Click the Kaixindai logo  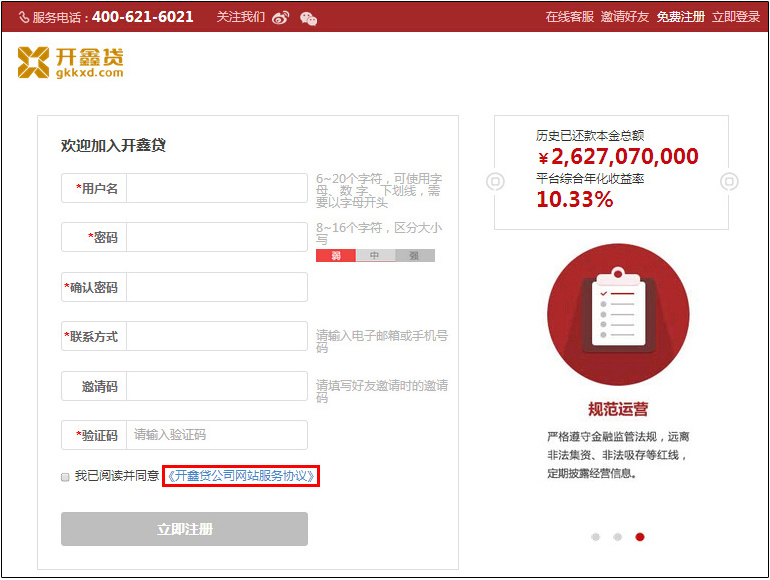[x=71, y=62]
